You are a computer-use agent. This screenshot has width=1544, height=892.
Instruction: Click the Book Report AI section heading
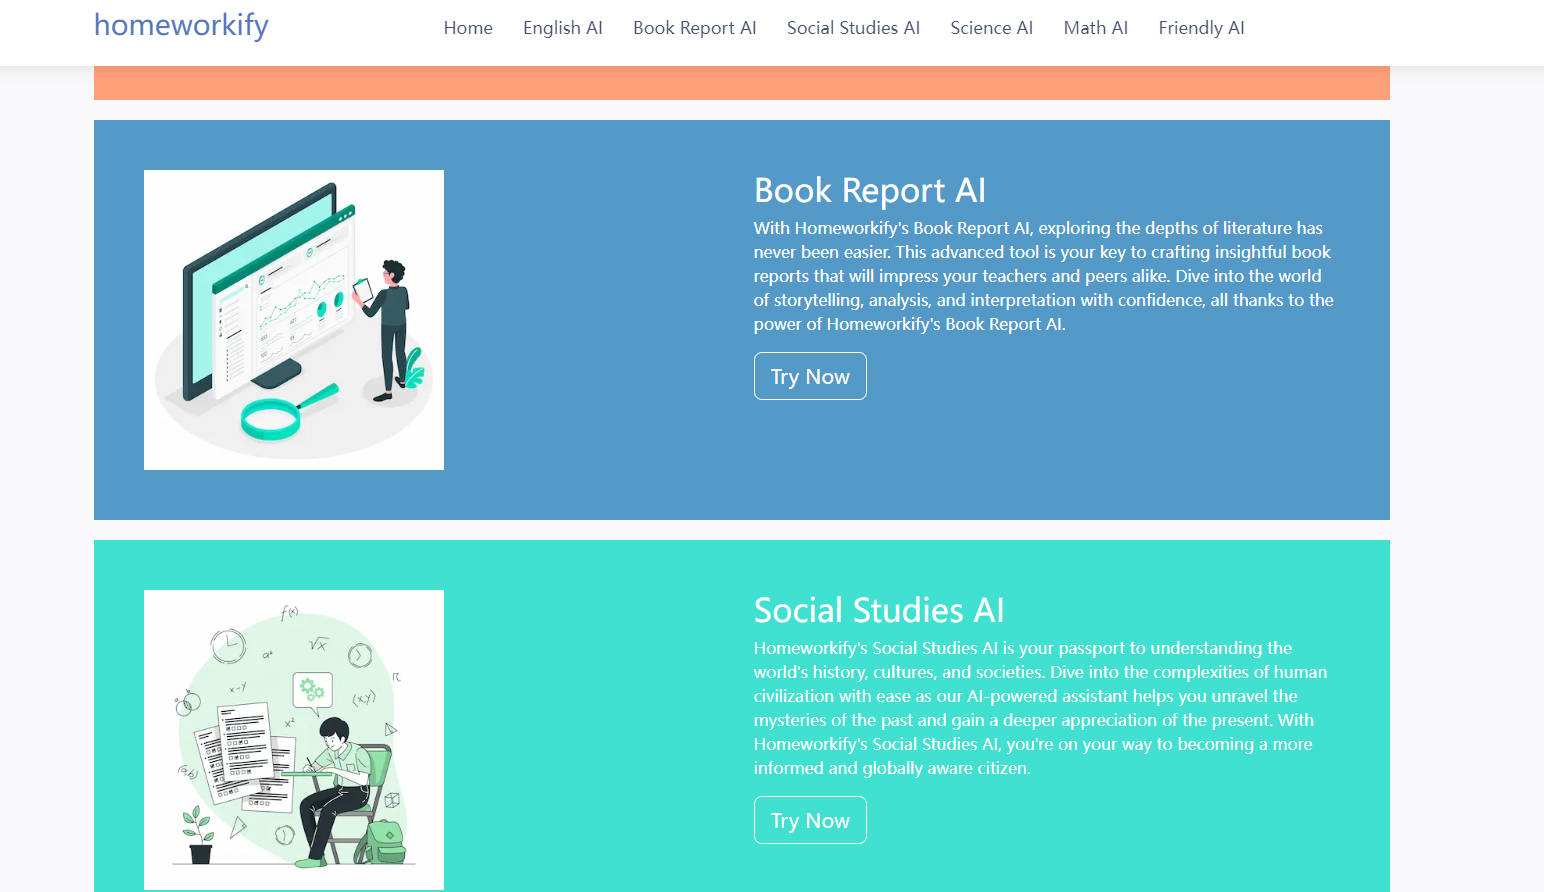[869, 190]
